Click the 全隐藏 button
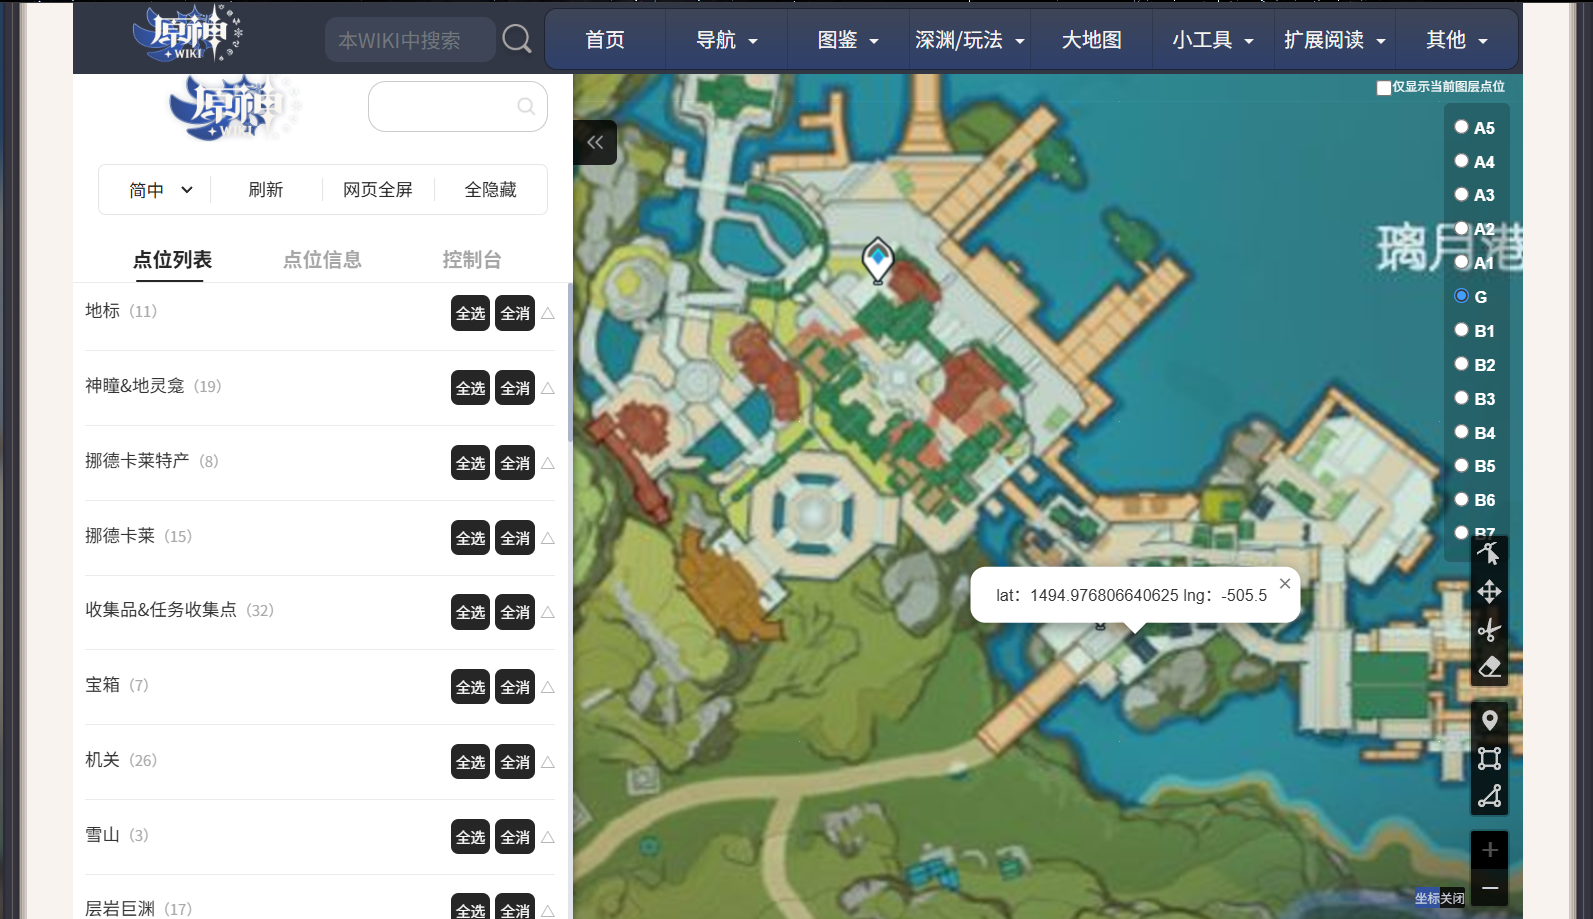The image size is (1593, 919). 490,189
